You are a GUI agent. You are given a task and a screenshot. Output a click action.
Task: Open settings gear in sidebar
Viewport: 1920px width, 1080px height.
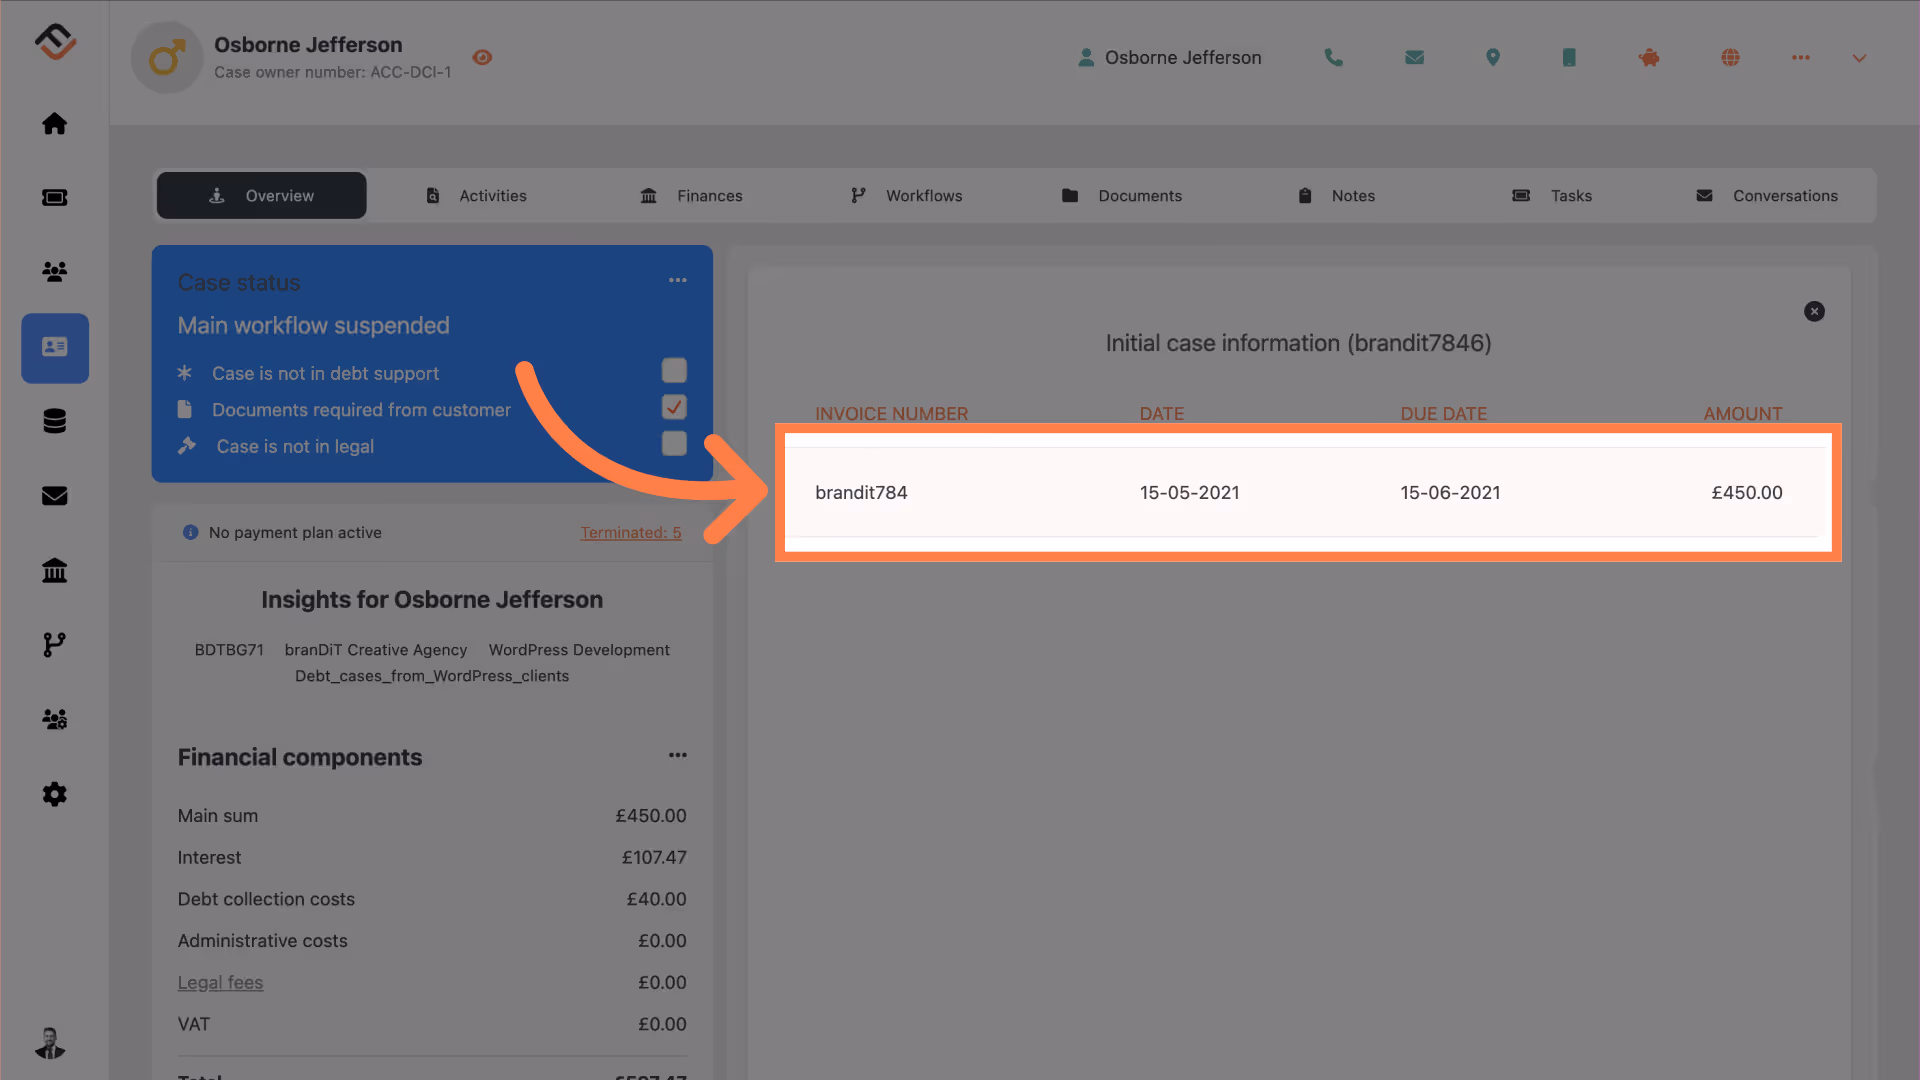click(x=55, y=794)
